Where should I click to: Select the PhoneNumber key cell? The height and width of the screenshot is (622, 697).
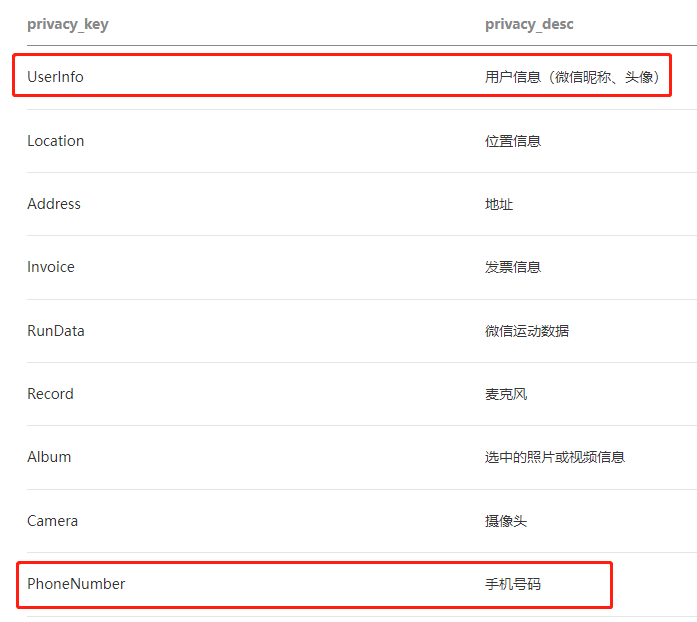point(76,584)
